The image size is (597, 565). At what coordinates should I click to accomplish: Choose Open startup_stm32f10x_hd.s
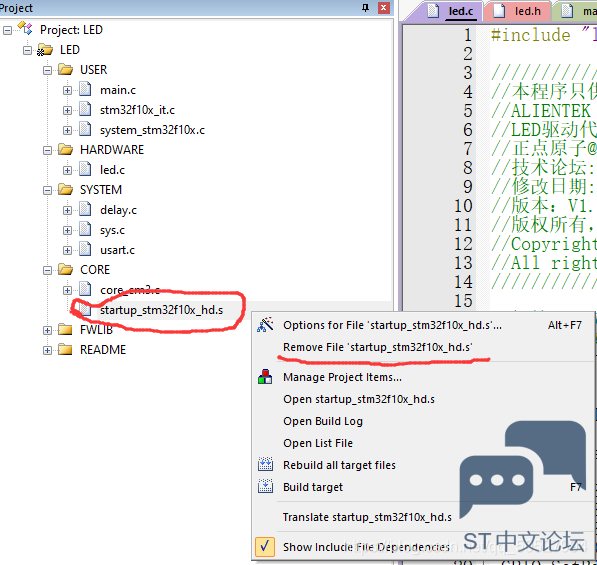point(423,399)
